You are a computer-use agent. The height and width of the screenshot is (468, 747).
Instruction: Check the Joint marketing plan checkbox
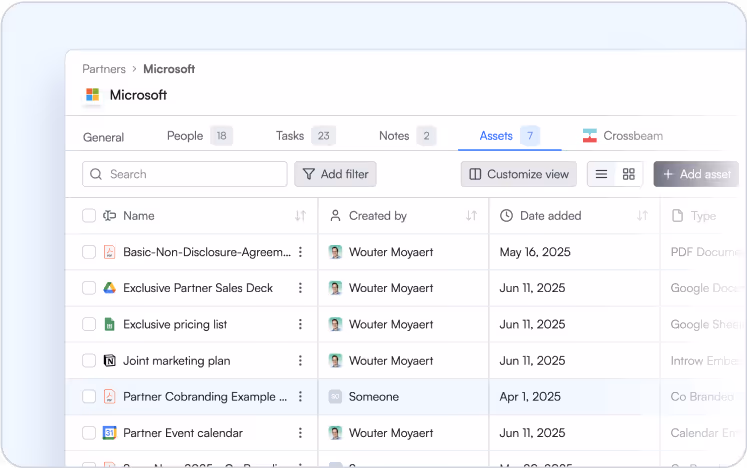[x=89, y=360]
